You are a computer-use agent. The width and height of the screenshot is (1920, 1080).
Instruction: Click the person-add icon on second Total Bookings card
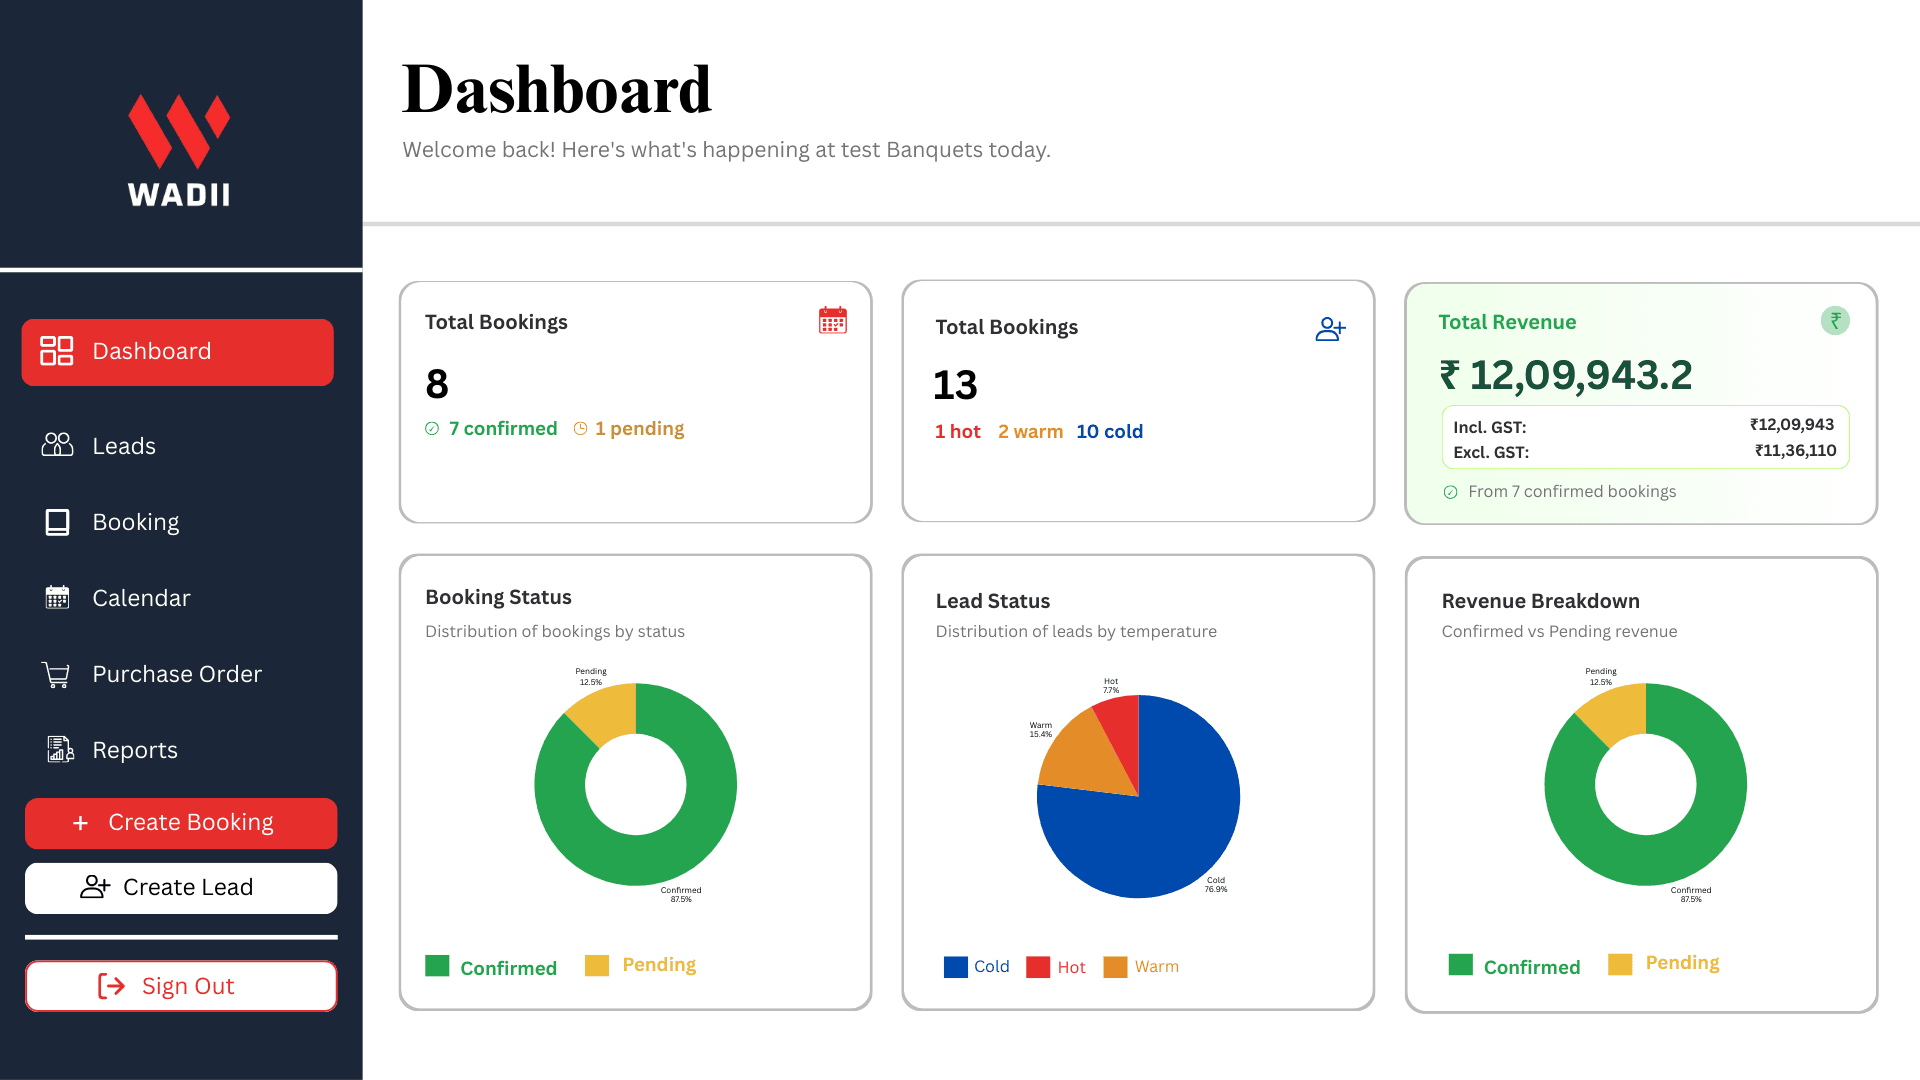click(1330, 328)
